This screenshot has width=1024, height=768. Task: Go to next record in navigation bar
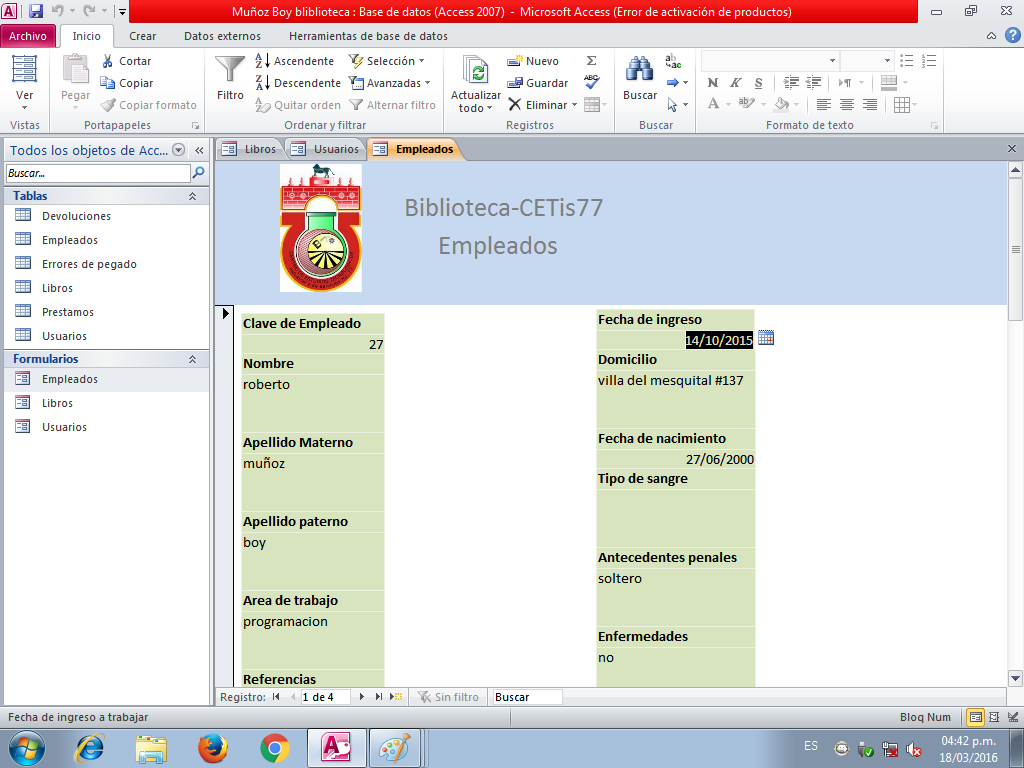click(x=362, y=697)
